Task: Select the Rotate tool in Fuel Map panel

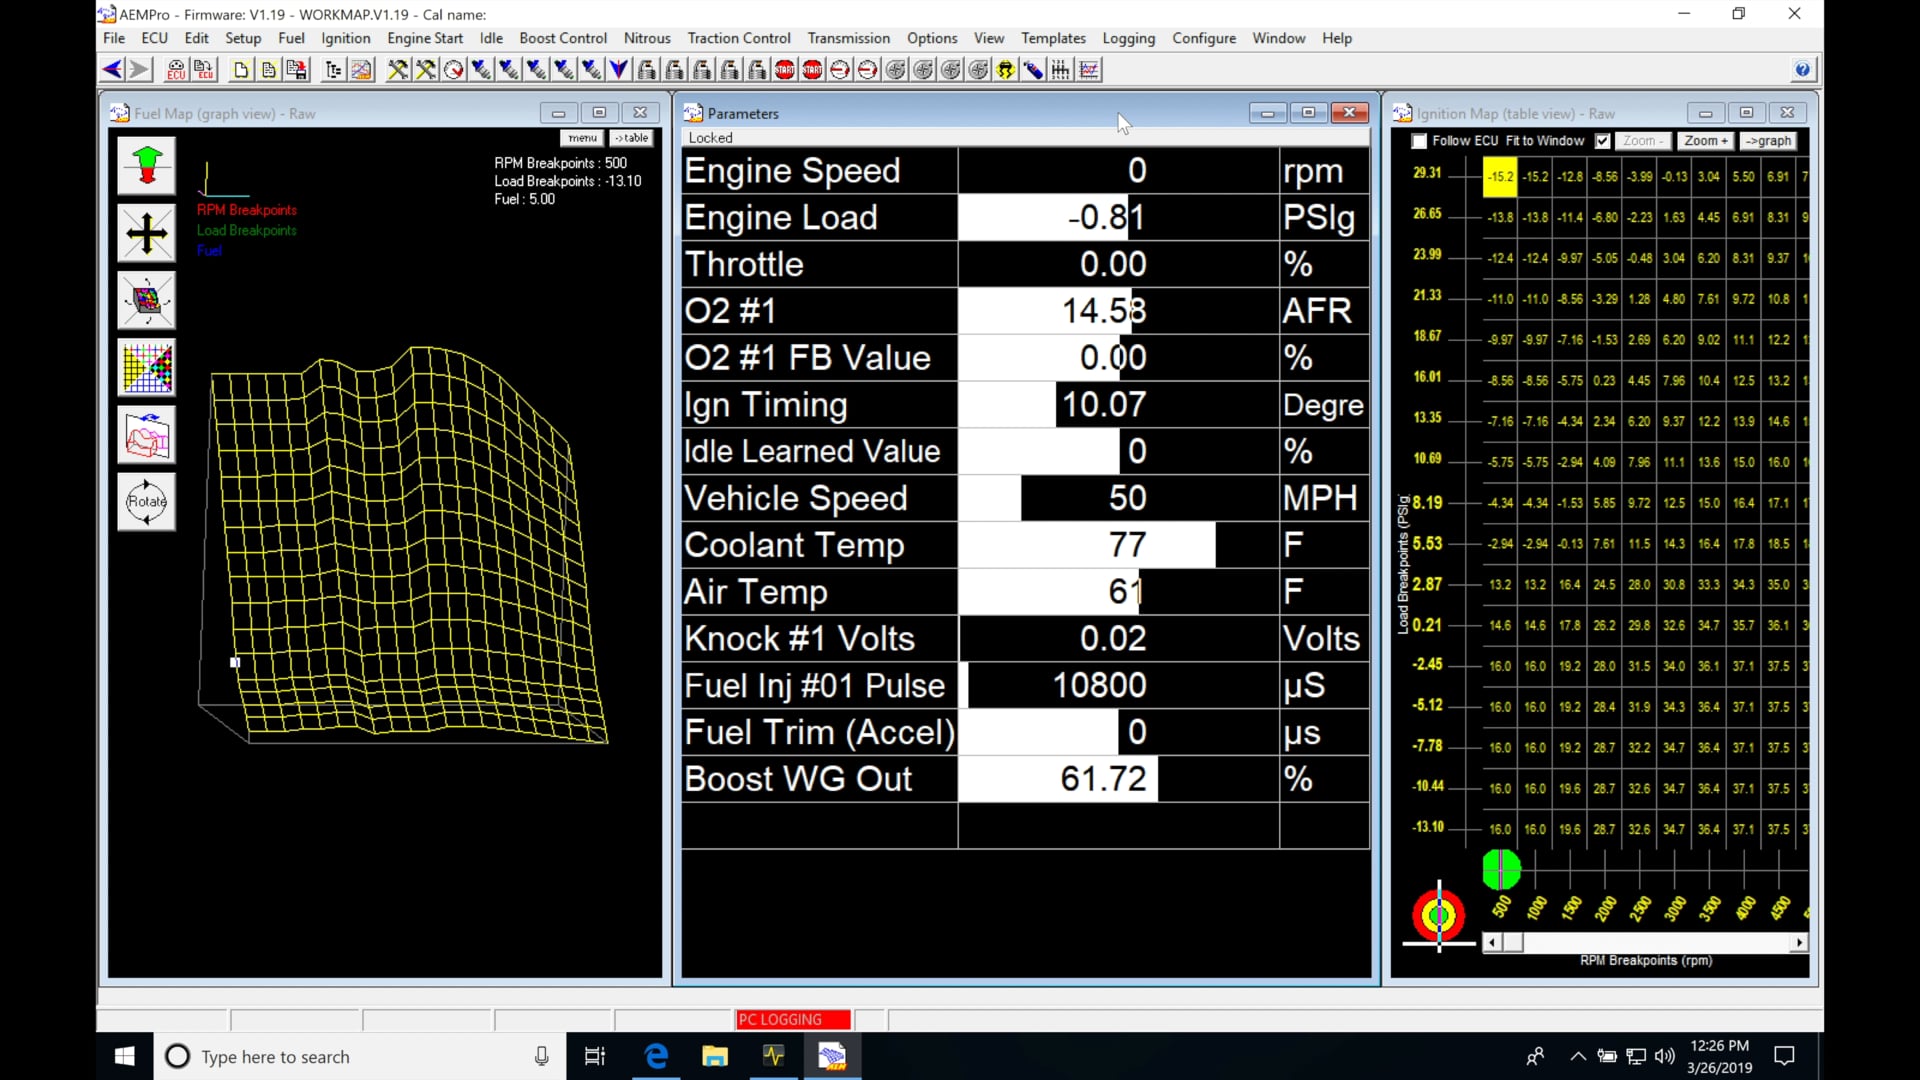Action: tap(146, 502)
